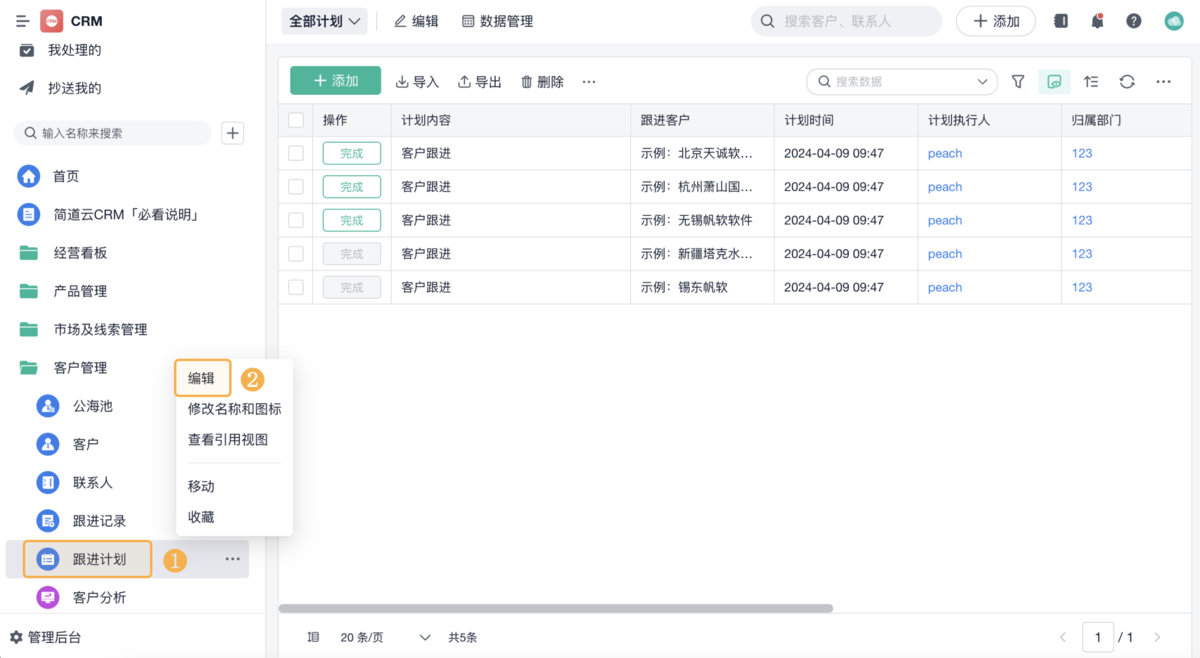Open the 全部计划 view dropdown
1200x658 pixels.
pos(324,21)
